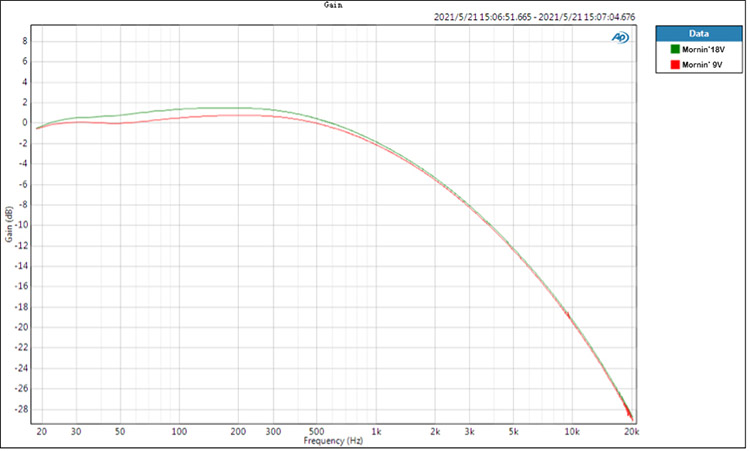Screen dimensions: 750x451
Task: Click the red Mornin' 9V color swatch
Action: pos(674,65)
